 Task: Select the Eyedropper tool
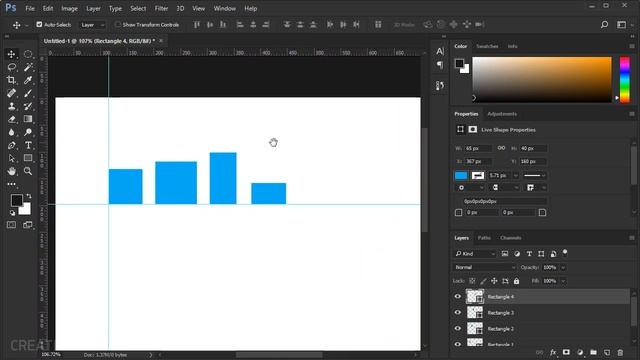[28, 80]
